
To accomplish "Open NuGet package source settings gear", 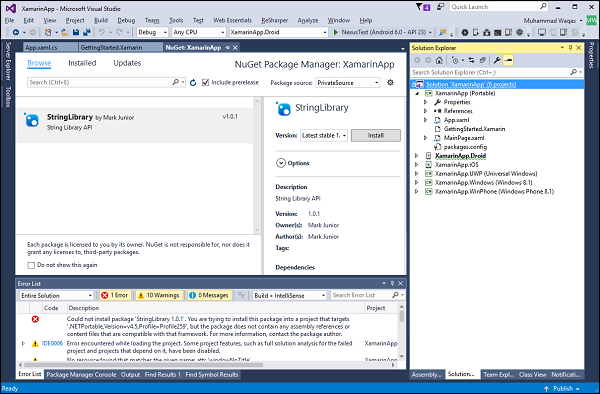I will coord(390,82).
